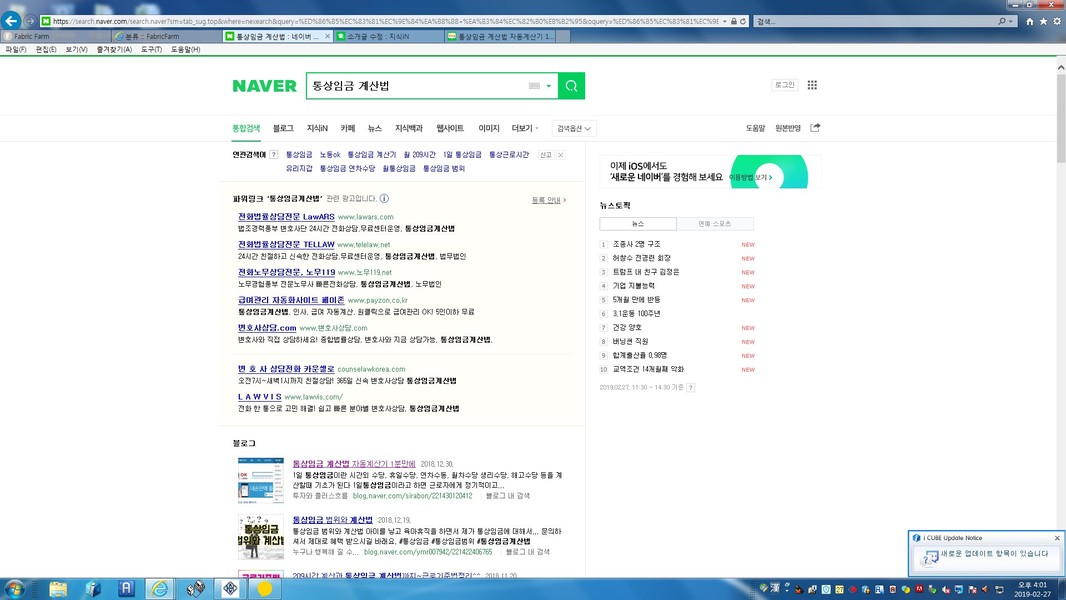Expand the 더보기 category dropdown
Viewport: 1066px width, 600px height.
click(525, 128)
